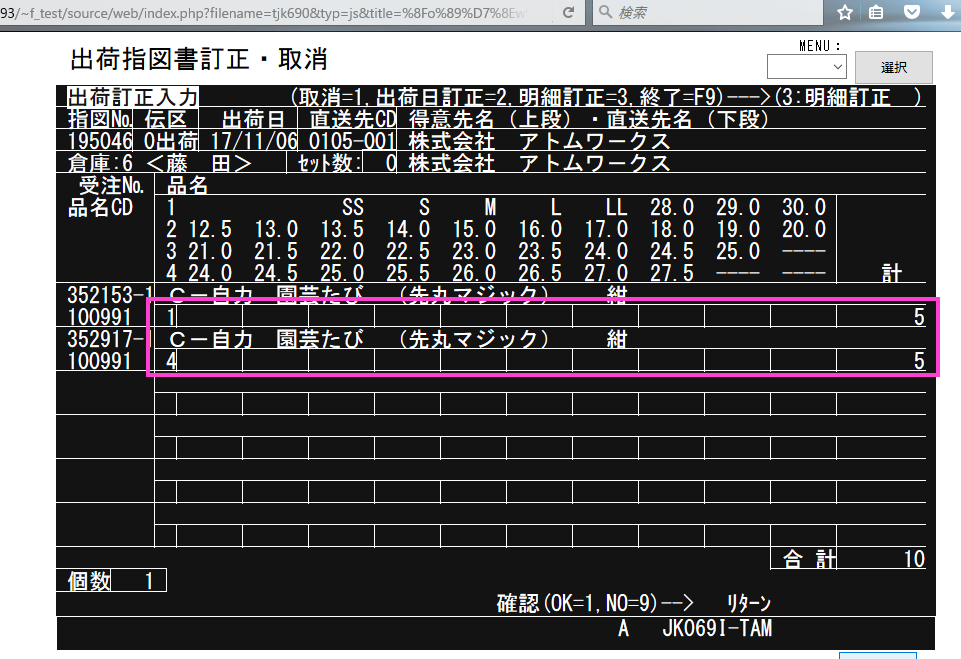Open the MENU dropdown

[x=806, y=66]
